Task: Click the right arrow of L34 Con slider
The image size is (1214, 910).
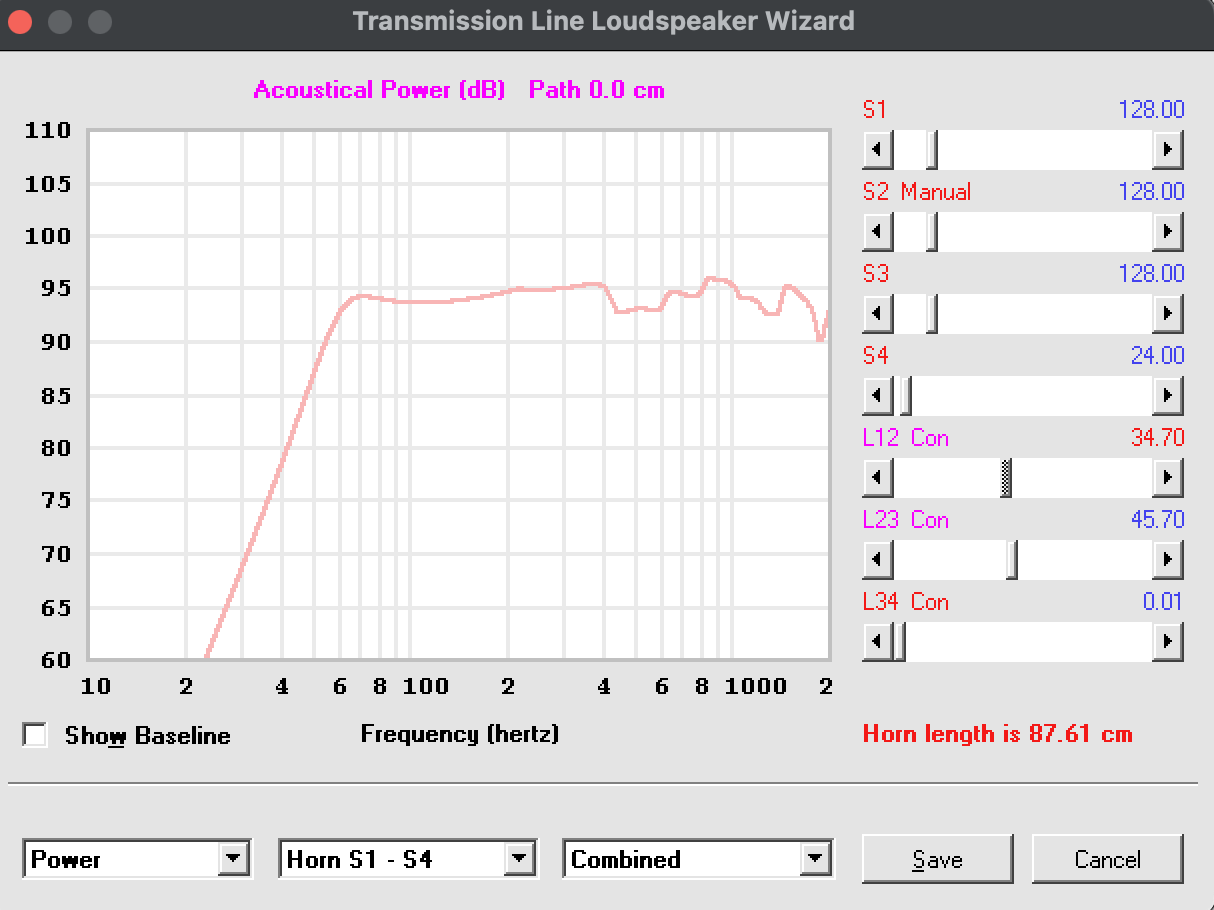Action: (x=1167, y=643)
